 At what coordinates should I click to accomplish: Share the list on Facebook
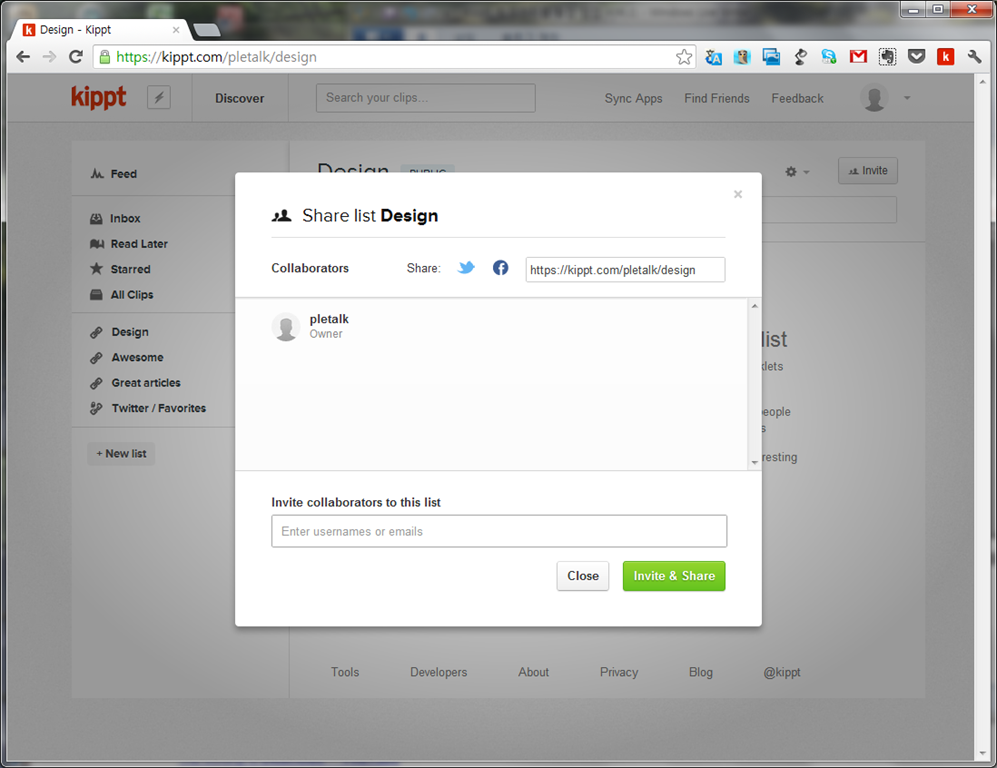(x=501, y=268)
